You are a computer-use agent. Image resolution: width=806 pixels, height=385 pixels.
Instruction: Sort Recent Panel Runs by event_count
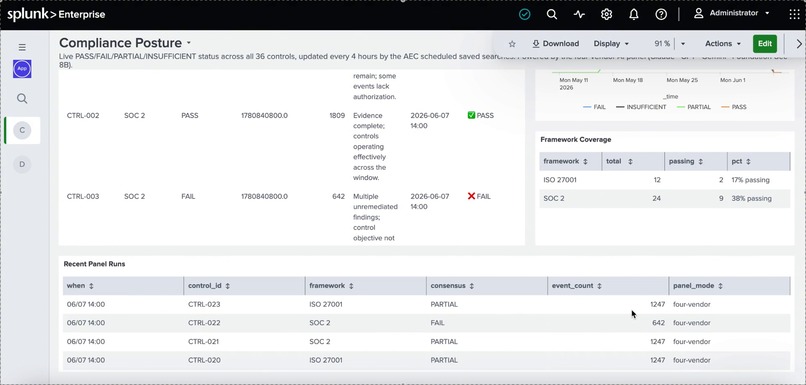tap(608, 286)
